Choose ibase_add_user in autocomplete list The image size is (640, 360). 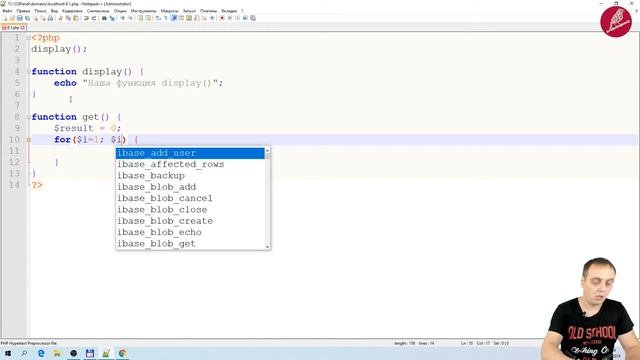point(190,153)
